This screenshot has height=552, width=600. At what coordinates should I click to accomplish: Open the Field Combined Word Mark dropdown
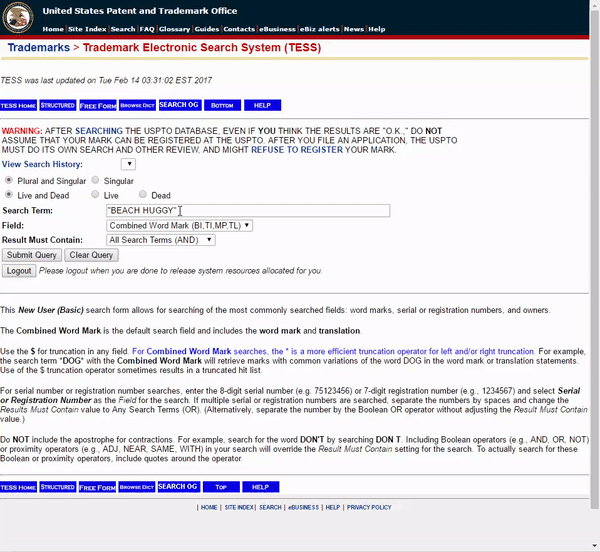pos(179,226)
